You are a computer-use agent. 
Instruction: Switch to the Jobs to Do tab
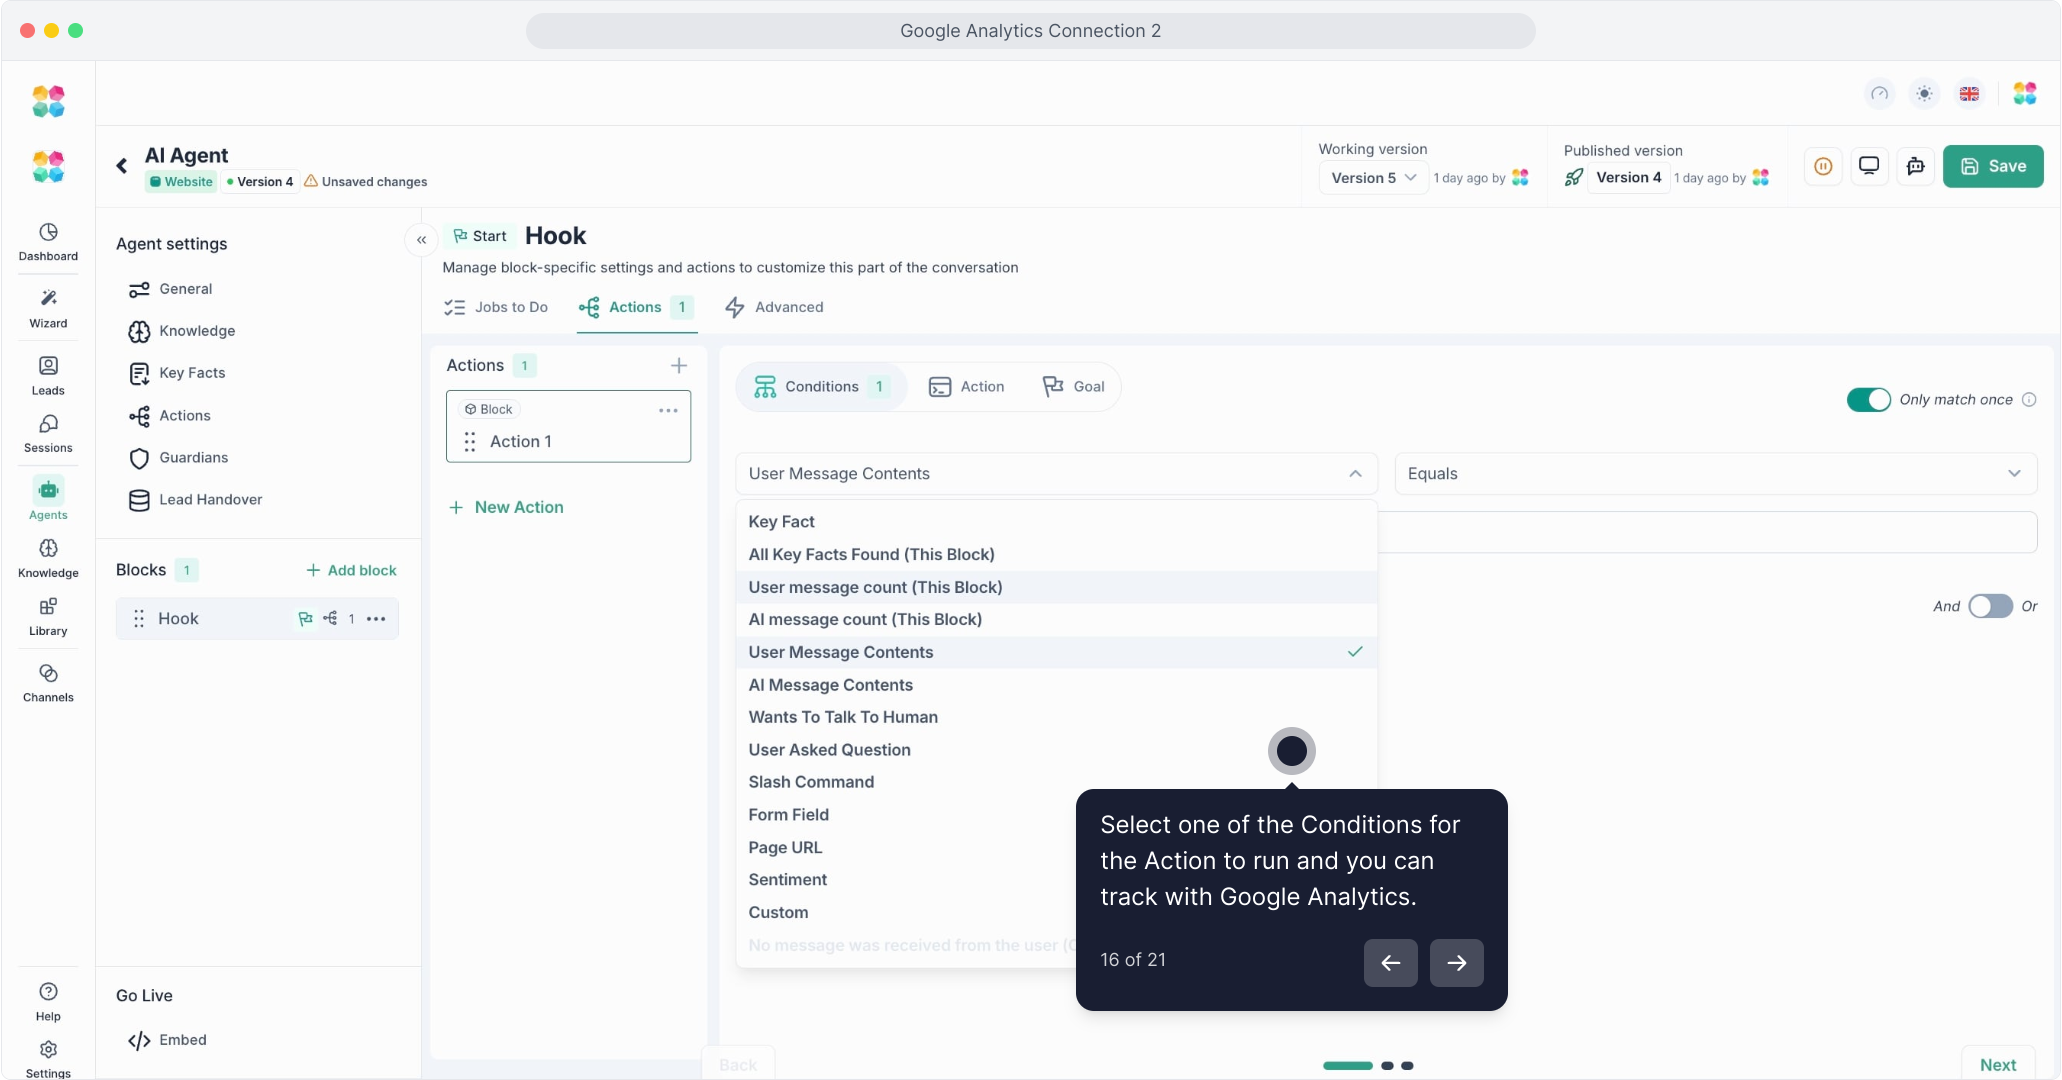coord(497,307)
